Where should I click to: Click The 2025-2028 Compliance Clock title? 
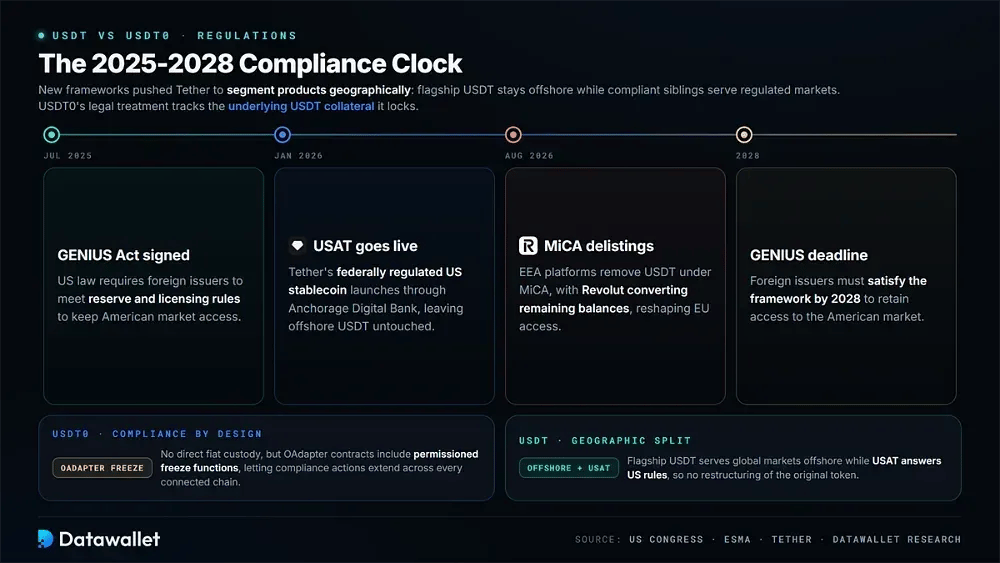[x=250, y=64]
